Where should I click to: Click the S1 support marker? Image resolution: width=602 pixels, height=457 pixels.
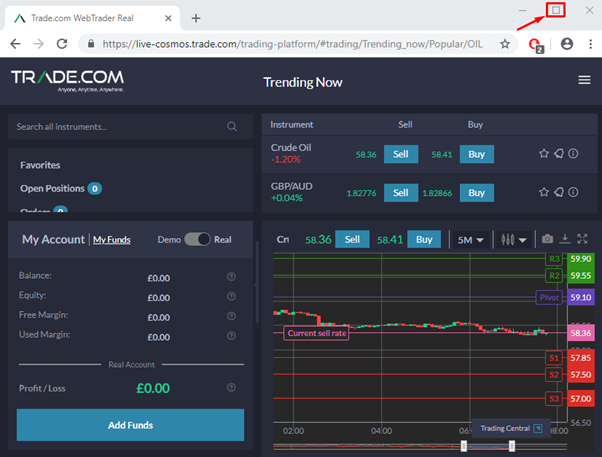[x=554, y=358]
